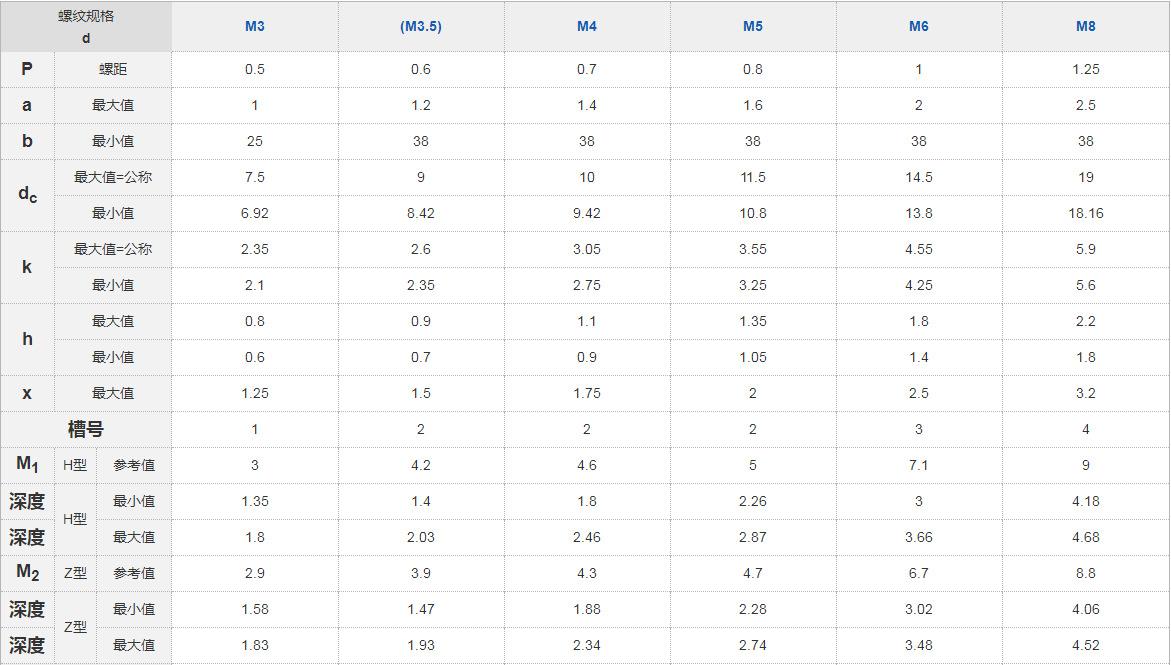Select the M1 row label cell

tap(27, 465)
